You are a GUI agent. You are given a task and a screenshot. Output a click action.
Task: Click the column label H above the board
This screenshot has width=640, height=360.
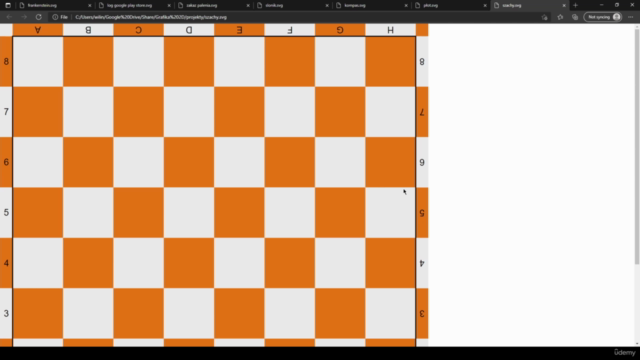(x=390, y=30)
